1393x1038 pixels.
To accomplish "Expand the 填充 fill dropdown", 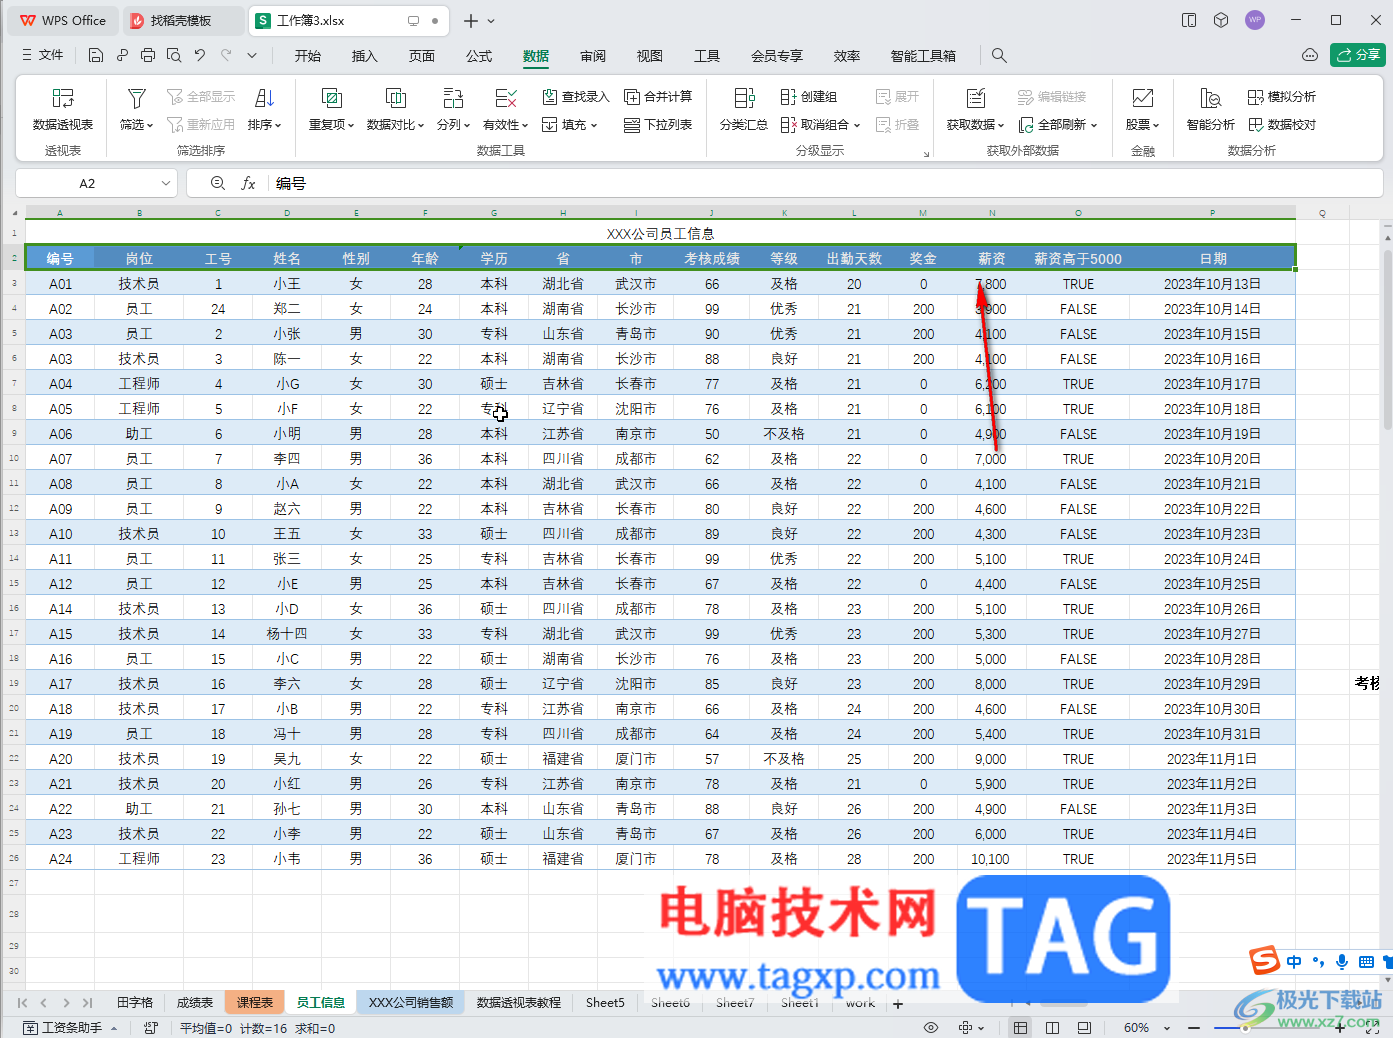I will click(594, 125).
